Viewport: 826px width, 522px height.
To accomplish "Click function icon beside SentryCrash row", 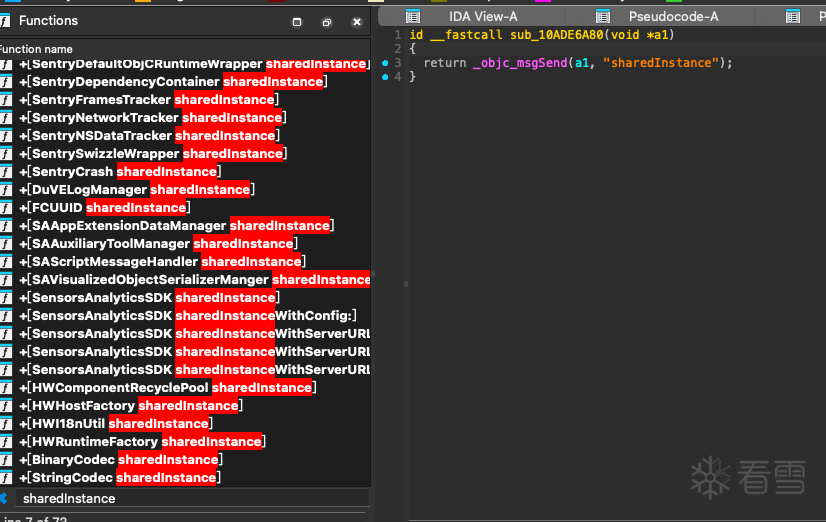I will (6, 171).
